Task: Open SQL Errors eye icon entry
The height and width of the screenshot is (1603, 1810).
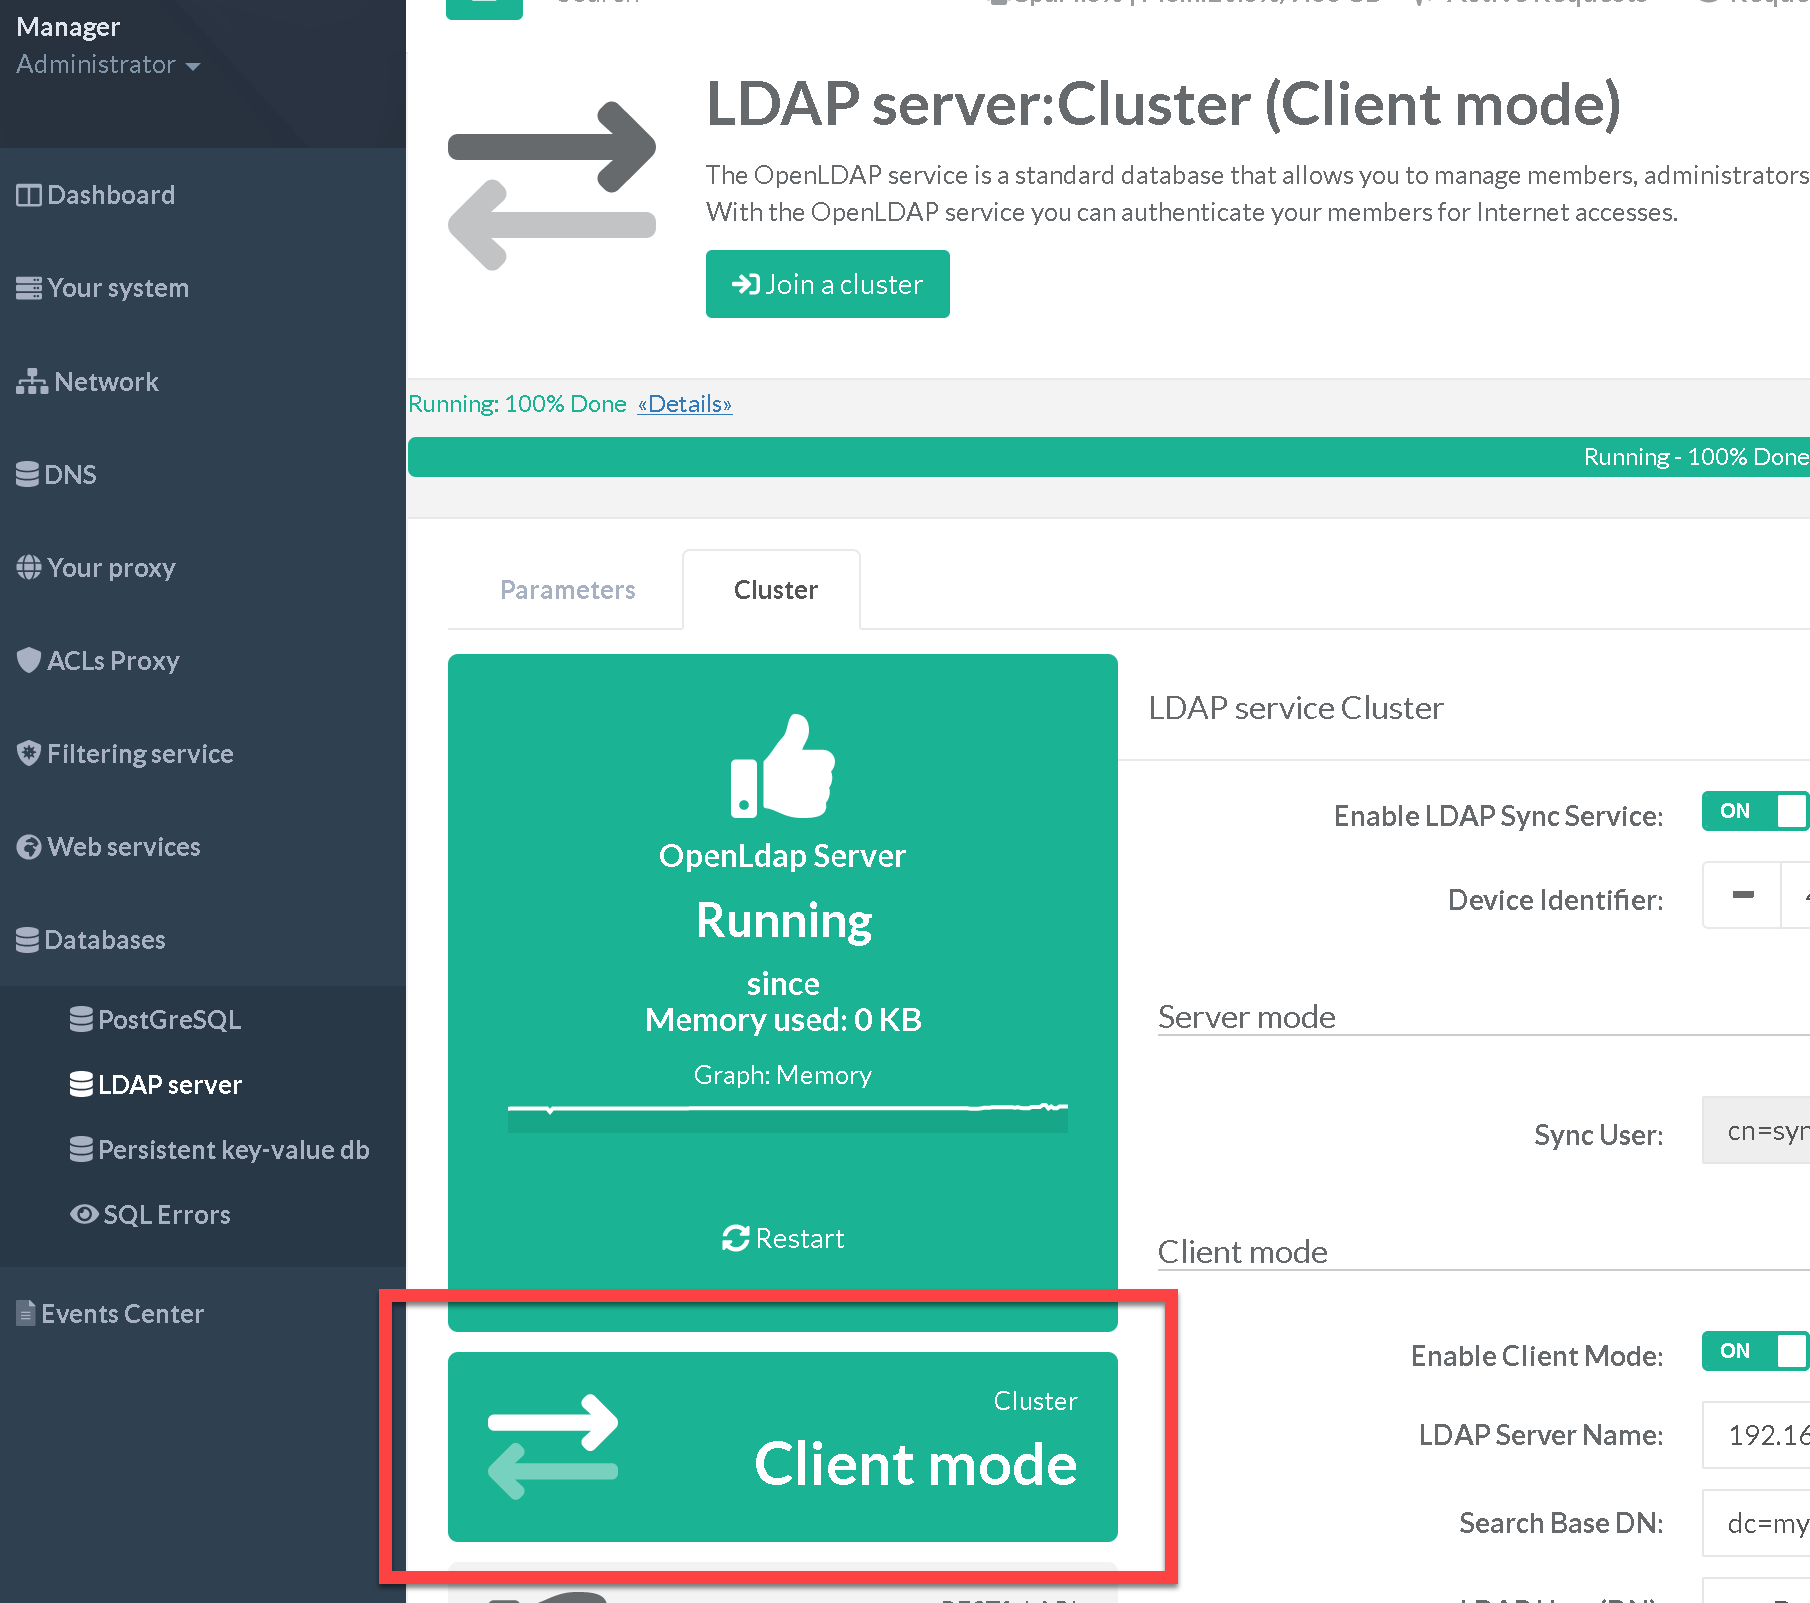Action: point(84,1215)
